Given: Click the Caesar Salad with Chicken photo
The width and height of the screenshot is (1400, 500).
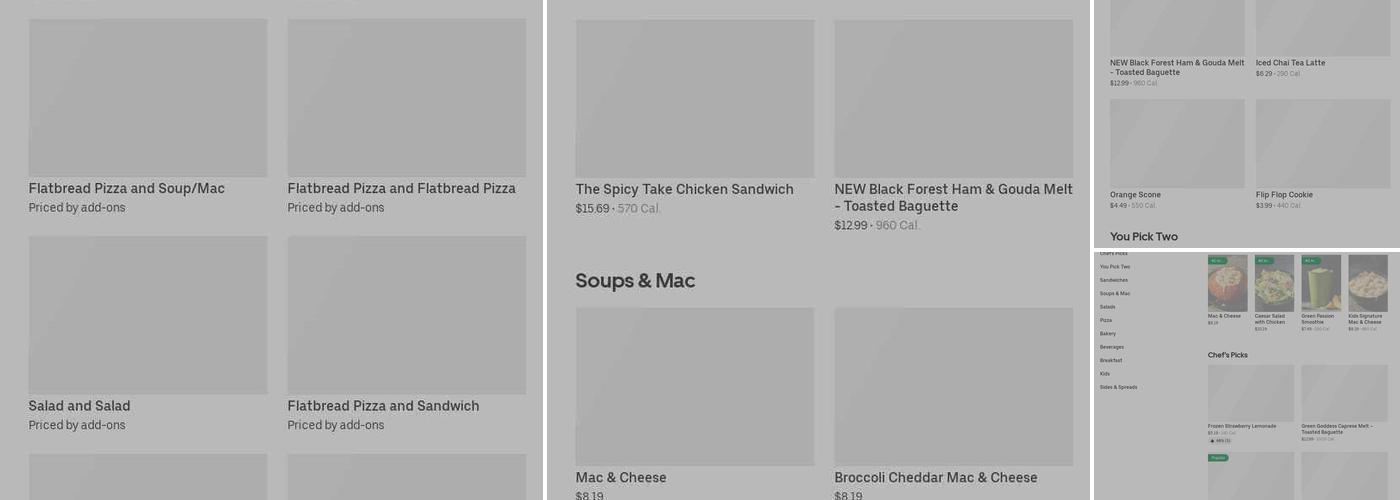Looking at the screenshot, I should [x=1274, y=283].
